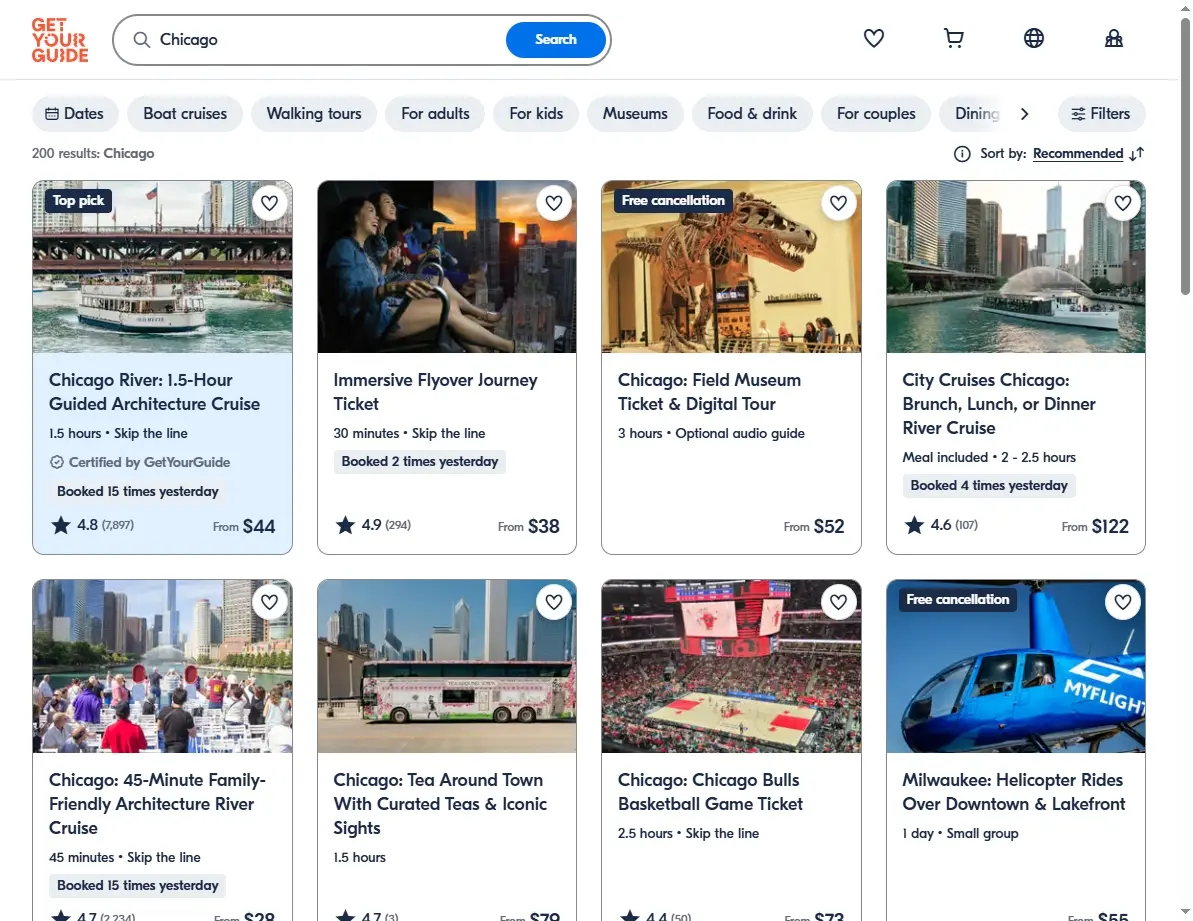Screen dimensions: 1193x921
Task: Click the Top pick badge
Action: [78, 201]
